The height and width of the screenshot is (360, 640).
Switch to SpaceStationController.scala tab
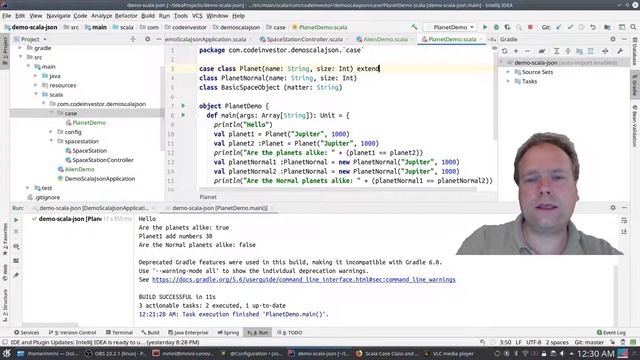[304, 39]
